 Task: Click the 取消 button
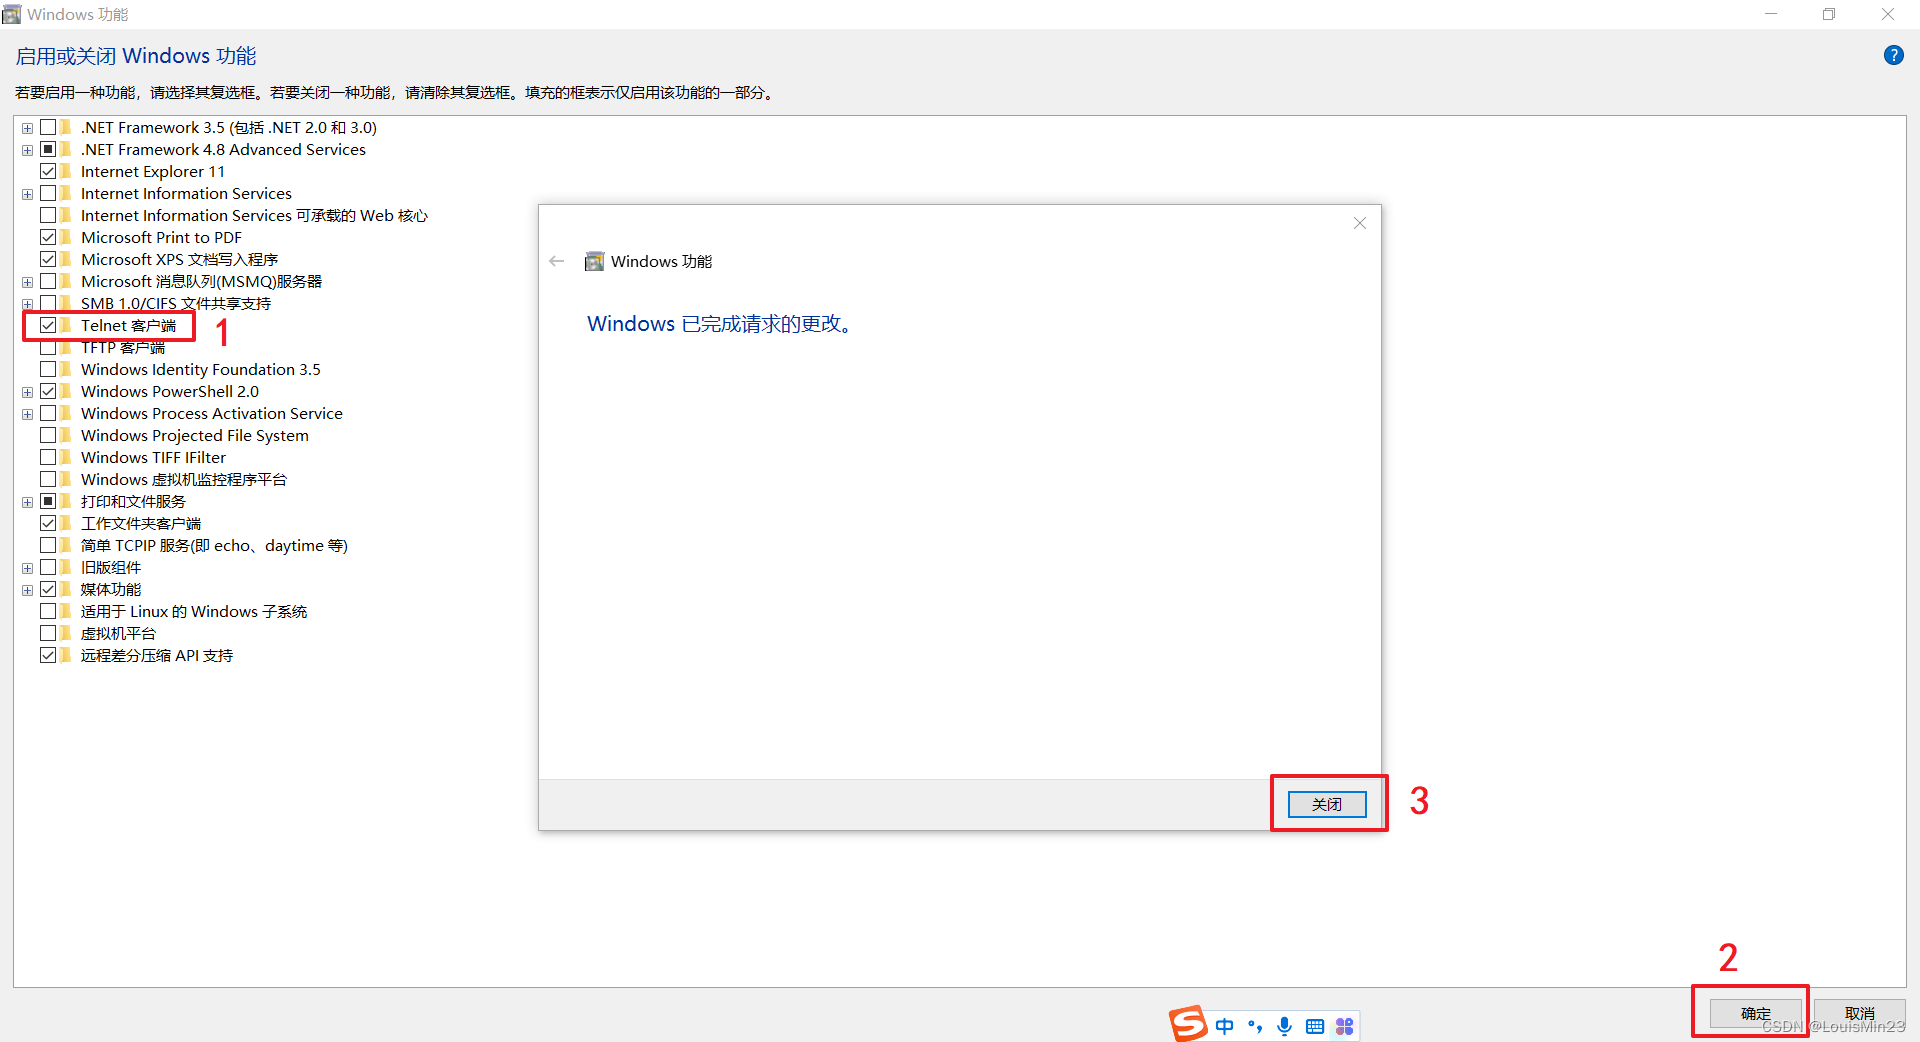[x=1860, y=1013]
